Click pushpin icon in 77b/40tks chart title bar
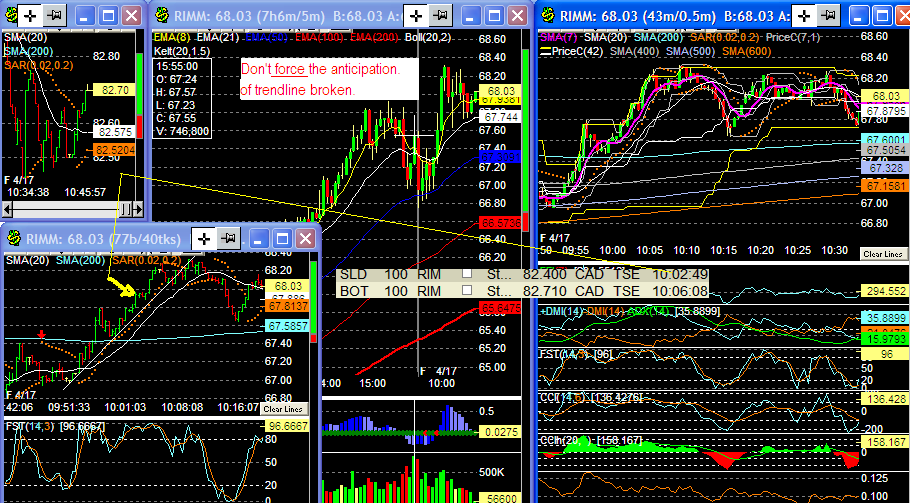 [228, 238]
